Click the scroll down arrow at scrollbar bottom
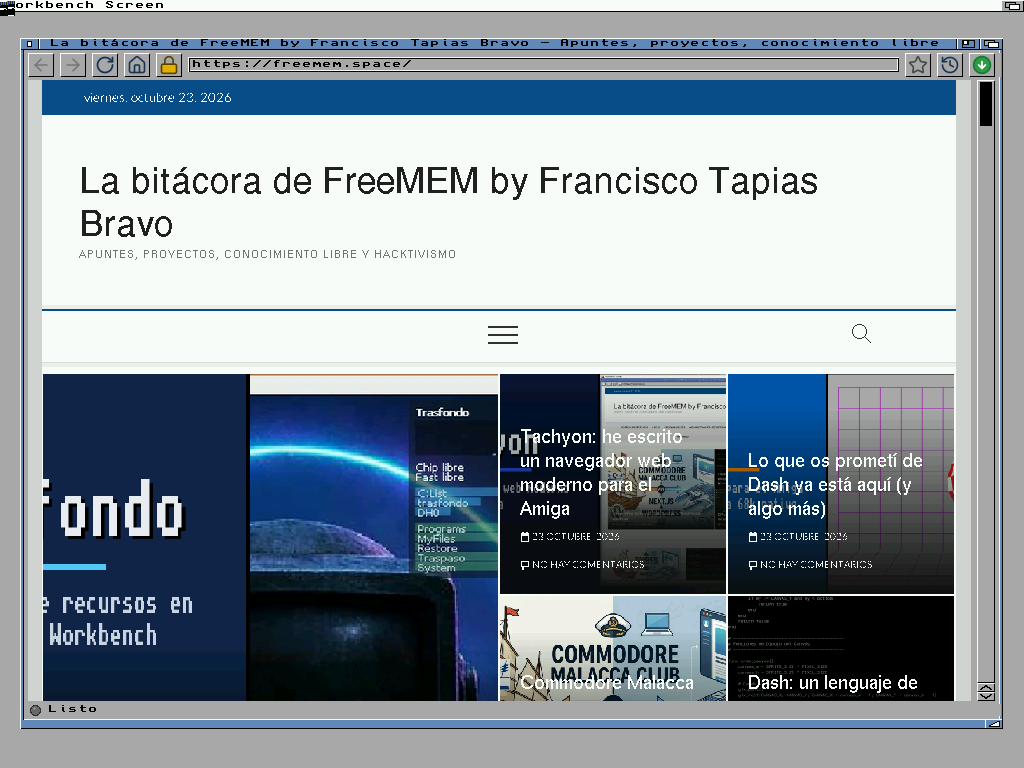Image resolution: width=1024 pixels, height=768 pixels. click(985, 697)
